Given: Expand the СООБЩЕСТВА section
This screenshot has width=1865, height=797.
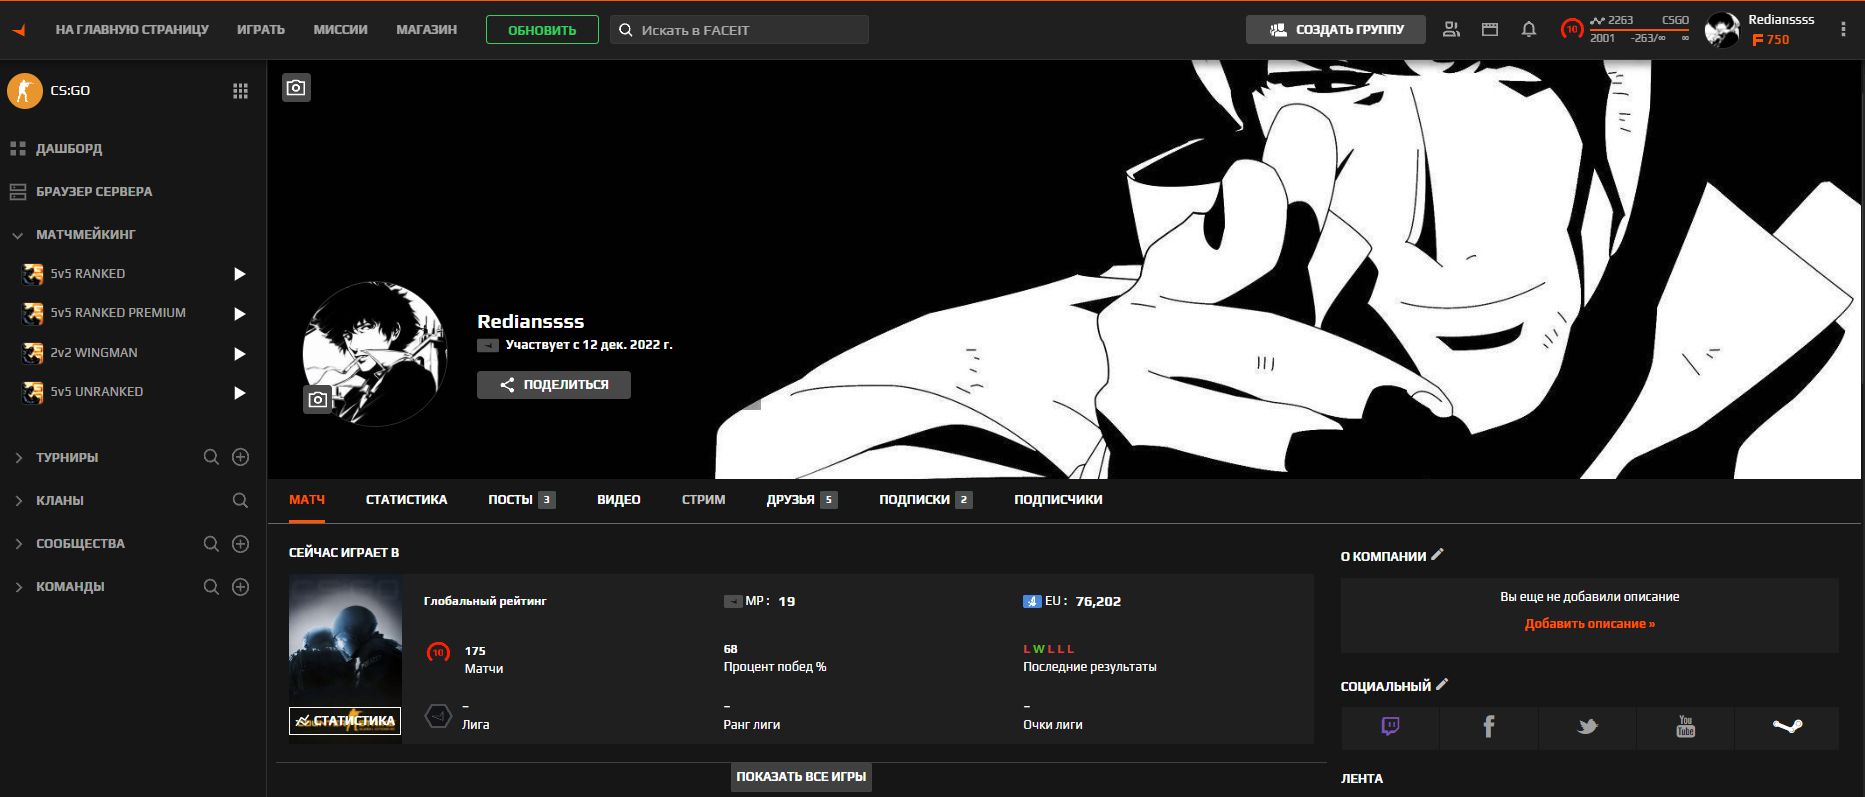Looking at the screenshot, I should (18, 544).
